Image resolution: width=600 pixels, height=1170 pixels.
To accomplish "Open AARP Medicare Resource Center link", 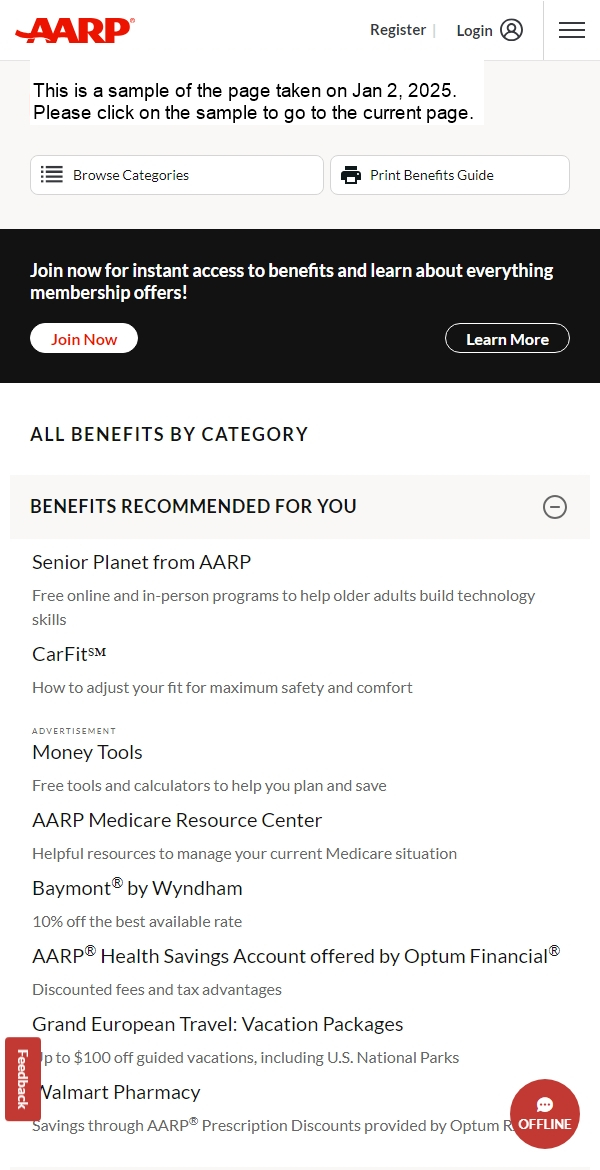I will pyautogui.click(x=177, y=820).
